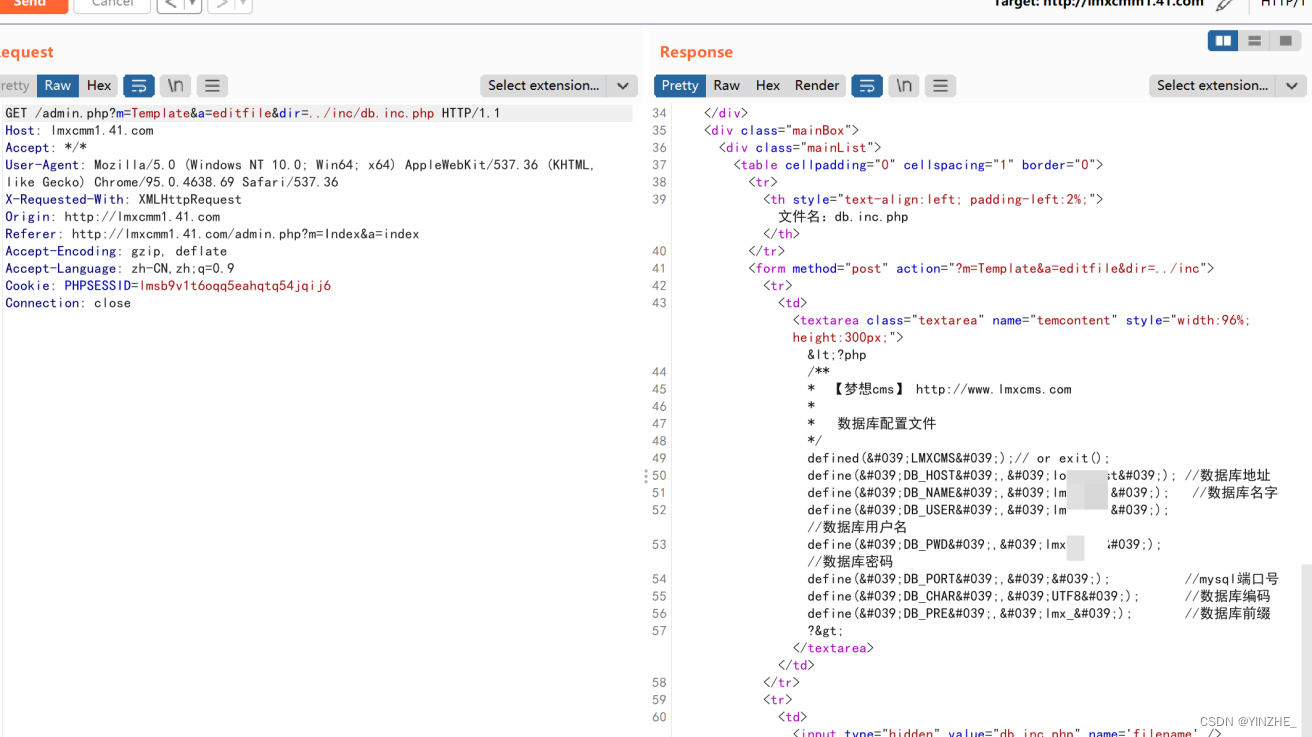Open Request 'Select extension...' dropdown

tap(544, 86)
